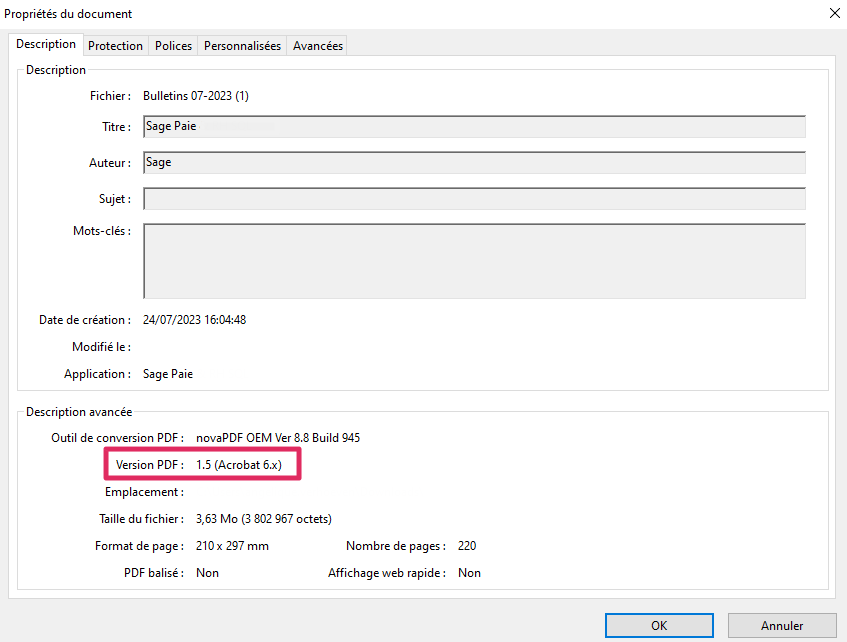Click the Affichage web rapide Non value
The width and height of the screenshot is (847, 642).
point(469,573)
